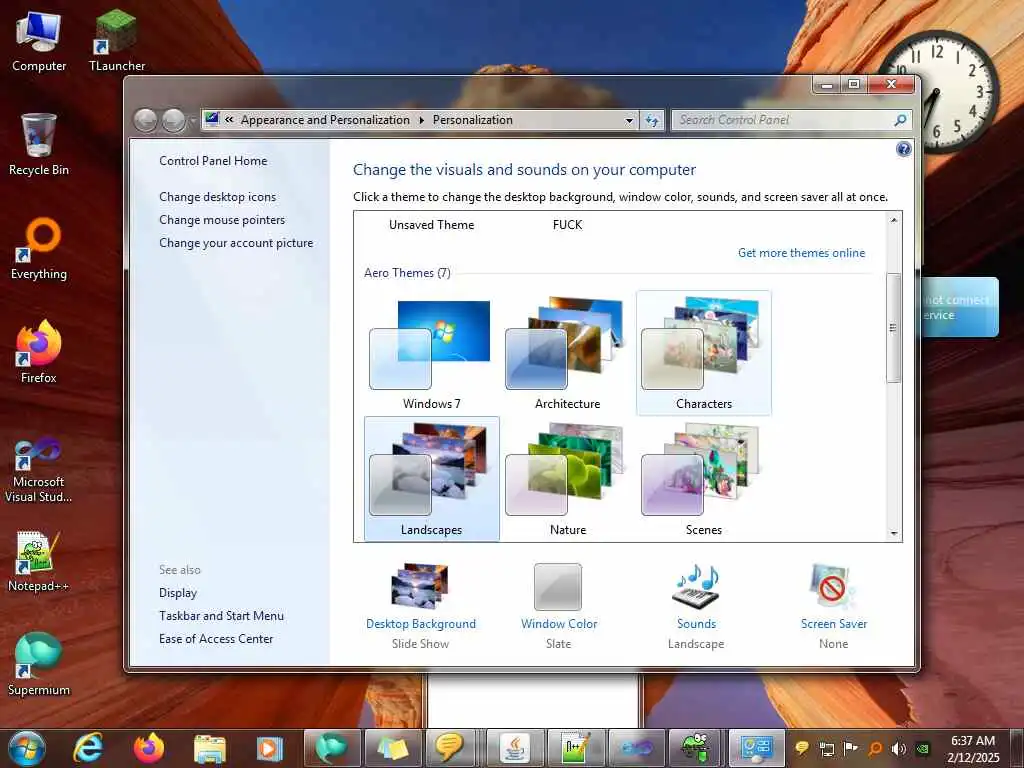This screenshot has width=1024, height=768.
Task: Click theme list scroll up arrow
Action: pos(894,220)
